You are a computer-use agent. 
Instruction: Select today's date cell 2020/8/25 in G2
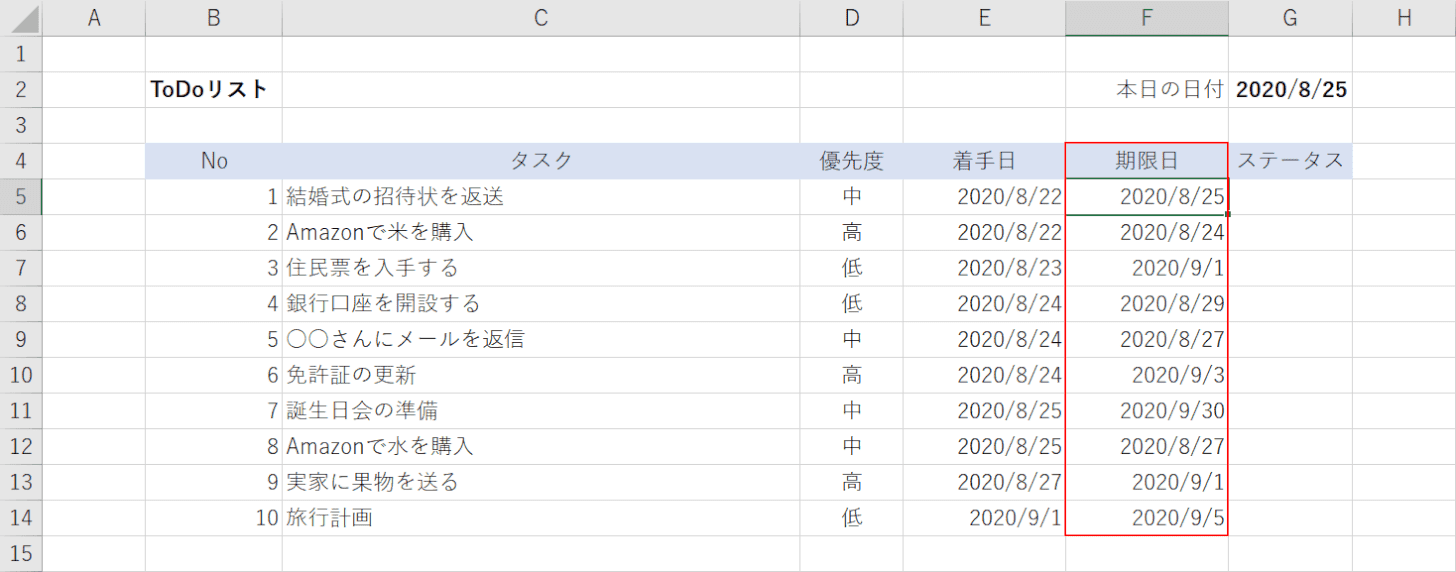point(1291,90)
